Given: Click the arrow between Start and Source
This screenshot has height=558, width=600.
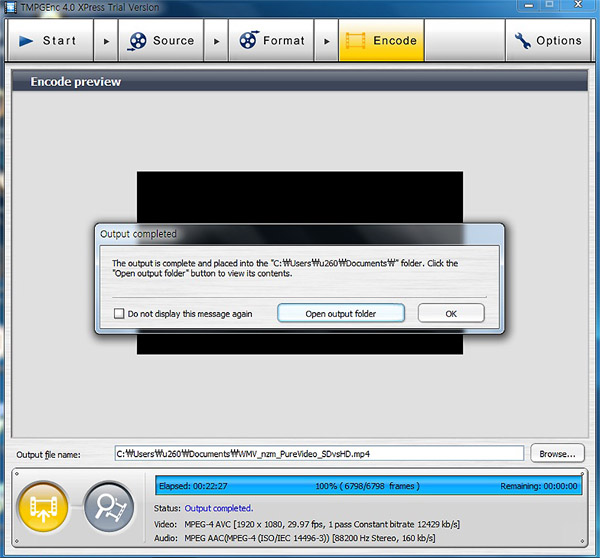Looking at the screenshot, I should [106, 41].
